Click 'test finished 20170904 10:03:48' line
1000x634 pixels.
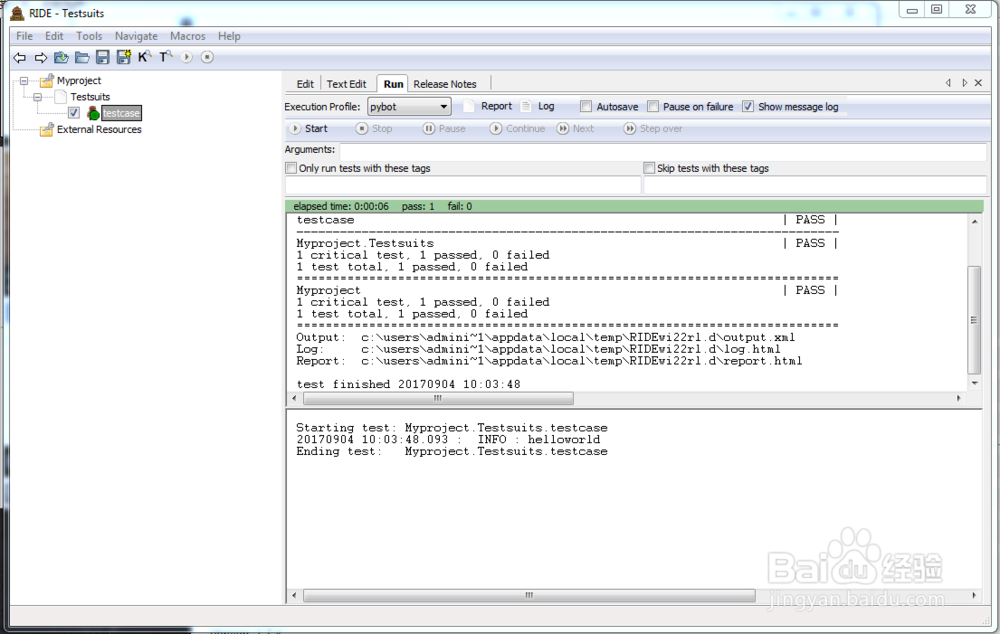pos(408,385)
